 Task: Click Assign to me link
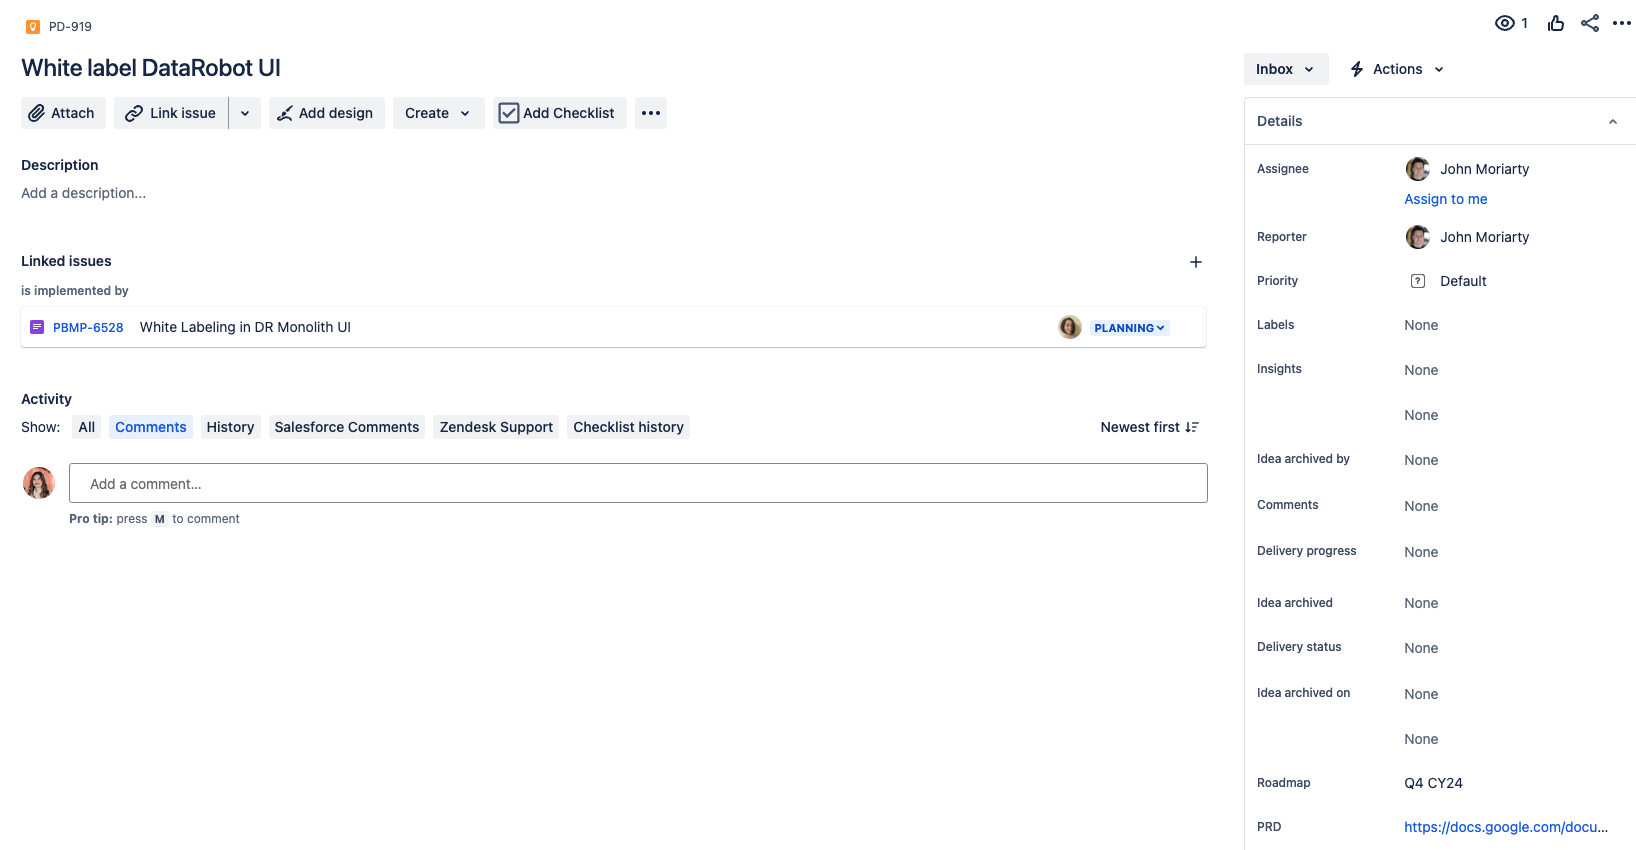[1445, 199]
